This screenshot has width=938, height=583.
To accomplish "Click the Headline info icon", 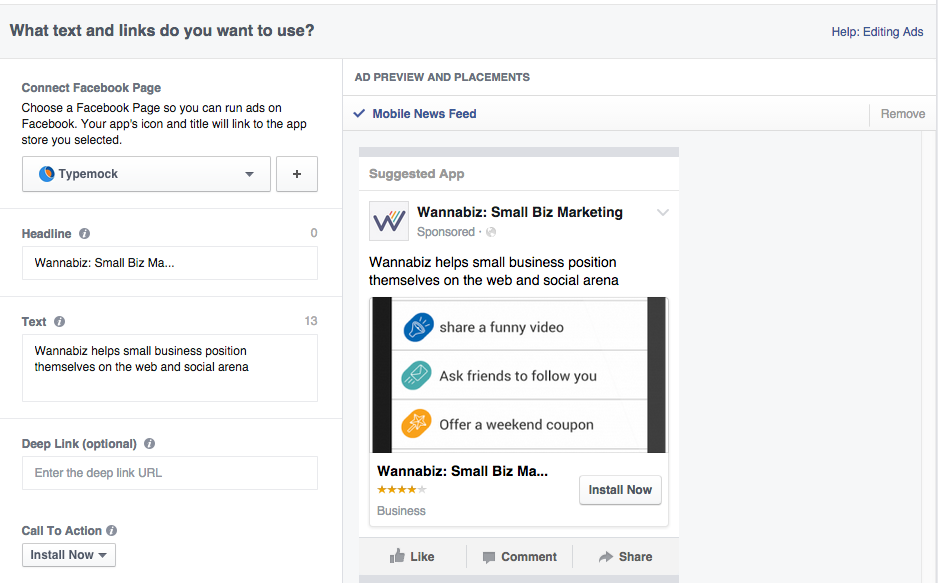I will point(84,234).
